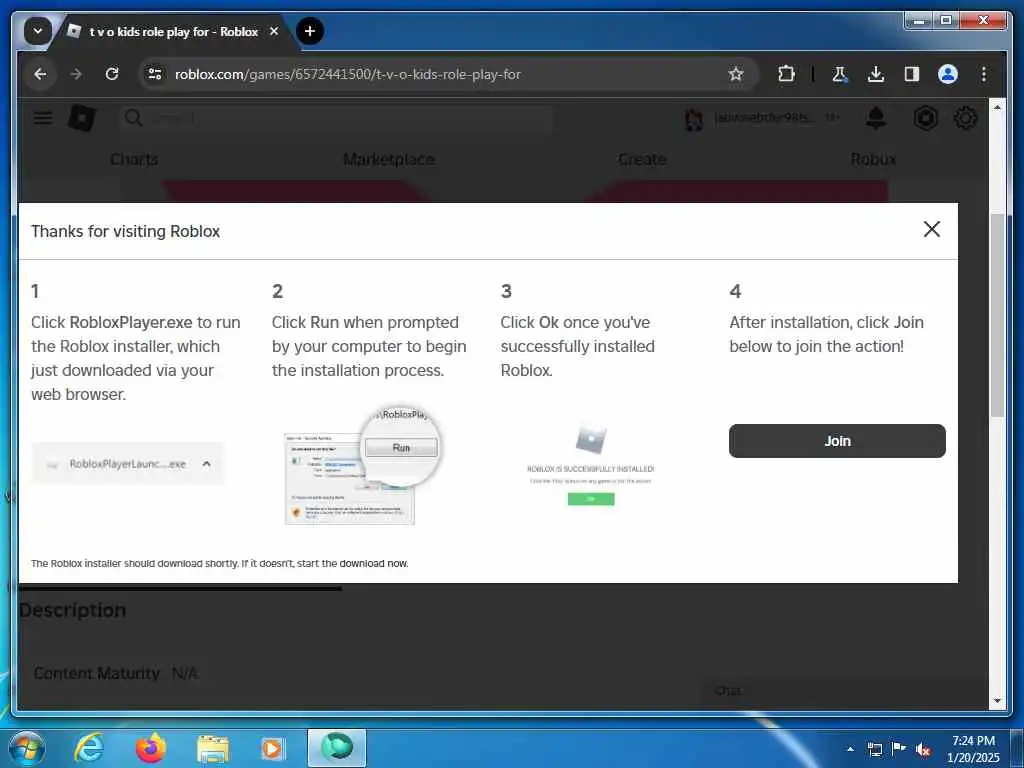Open the taskbar clock and date
The image size is (1024, 768).
[x=973, y=749]
